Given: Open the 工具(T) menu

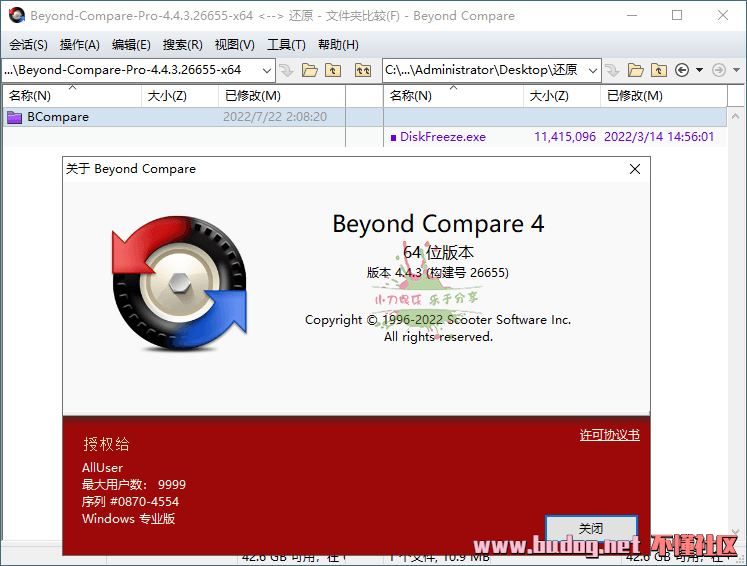Looking at the screenshot, I should coord(286,45).
